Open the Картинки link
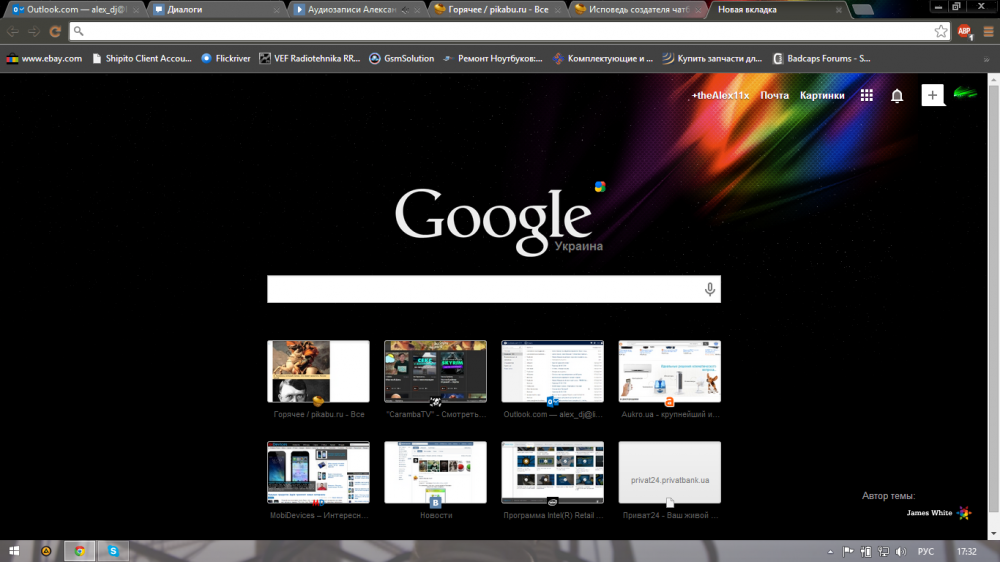This screenshot has width=1000, height=562. point(822,96)
